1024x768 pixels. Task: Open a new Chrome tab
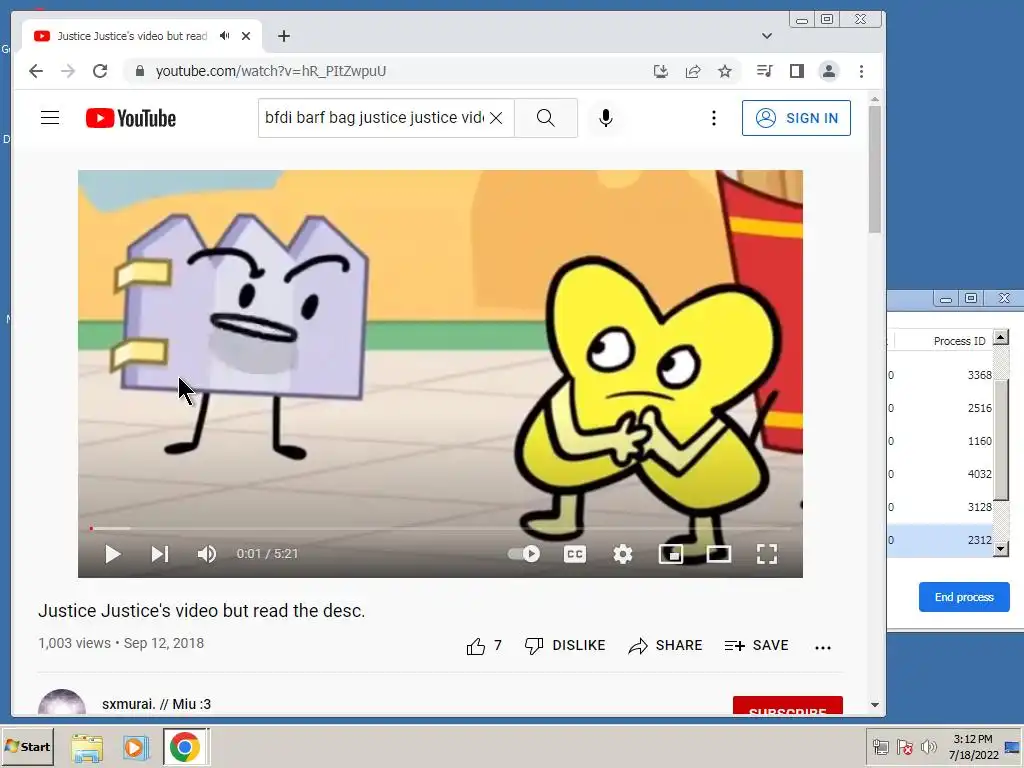click(283, 36)
